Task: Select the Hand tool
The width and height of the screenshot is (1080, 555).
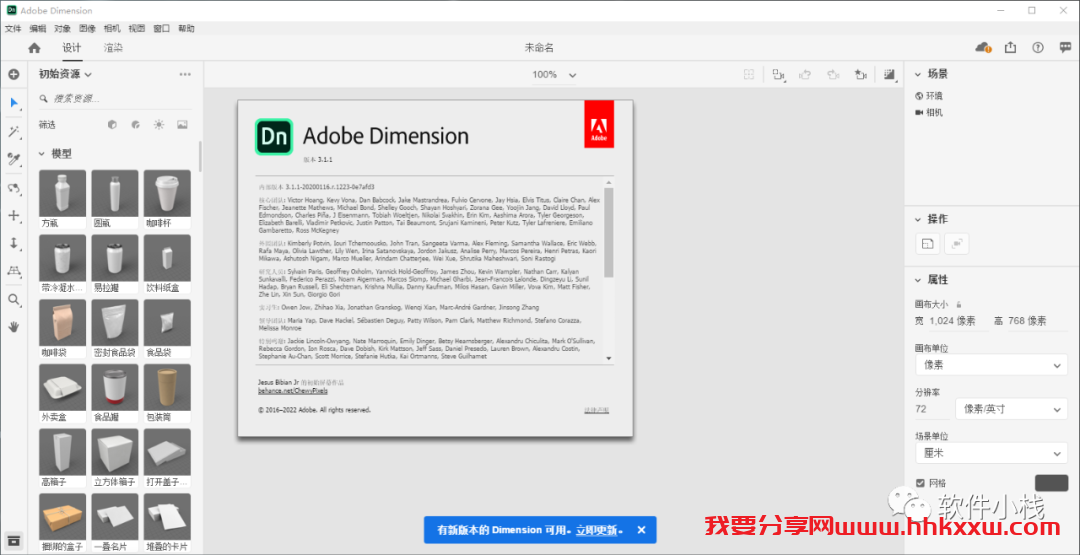Action: pyautogui.click(x=13, y=327)
